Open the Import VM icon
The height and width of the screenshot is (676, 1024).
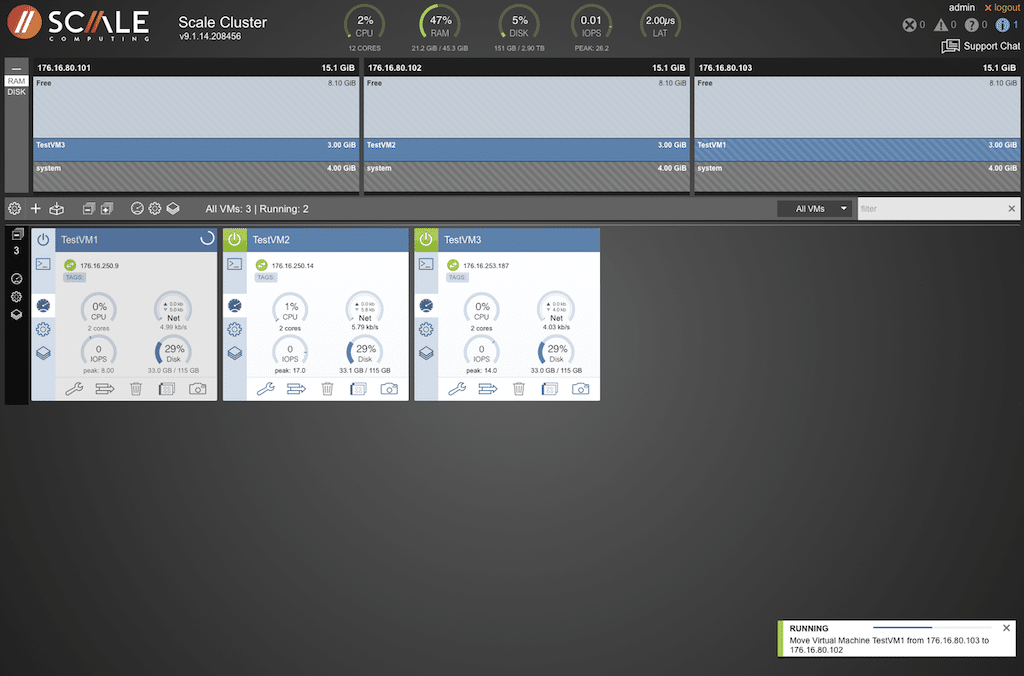(x=57, y=208)
